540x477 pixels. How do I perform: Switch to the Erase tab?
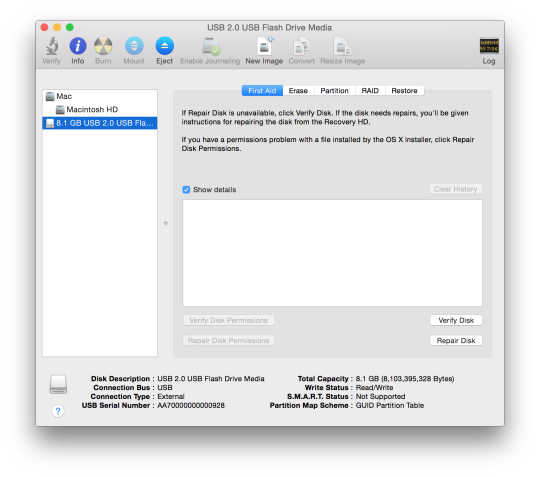[298, 91]
